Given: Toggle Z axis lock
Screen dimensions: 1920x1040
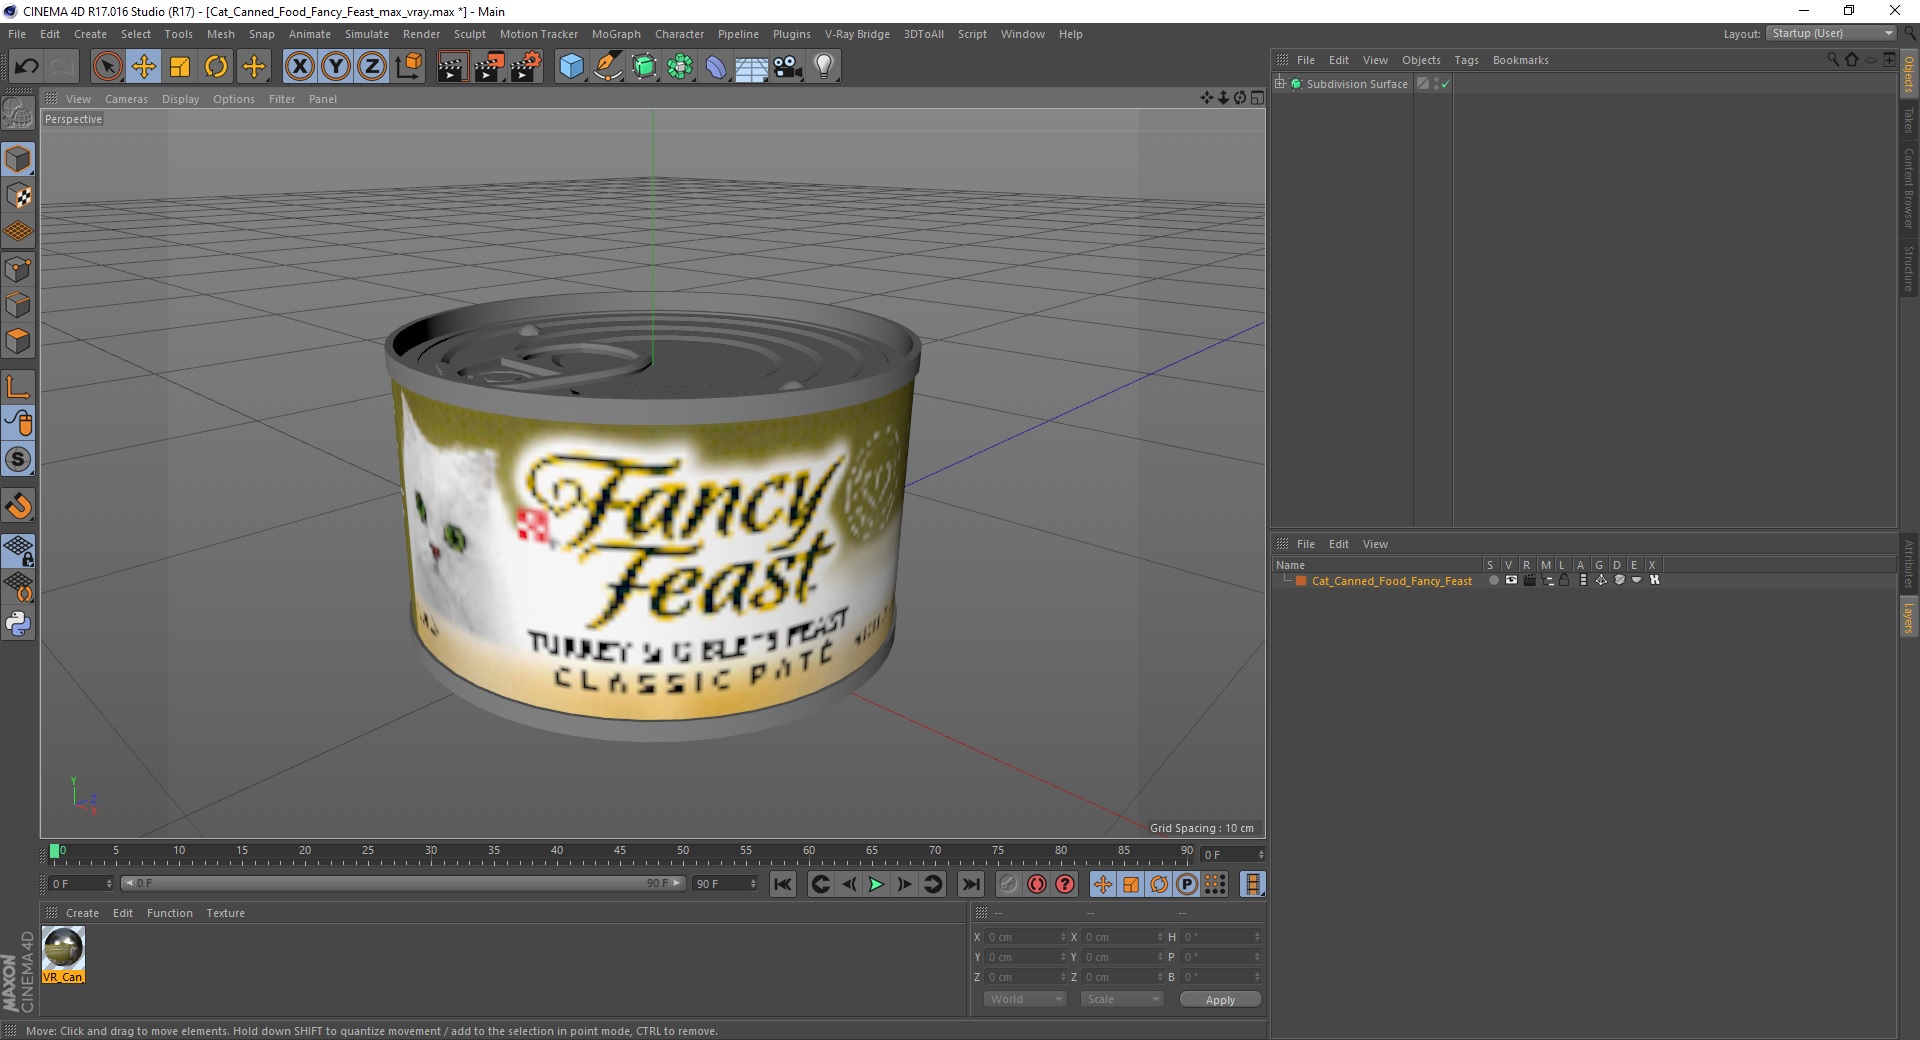Looking at the screenshot, I should point(371,67).
